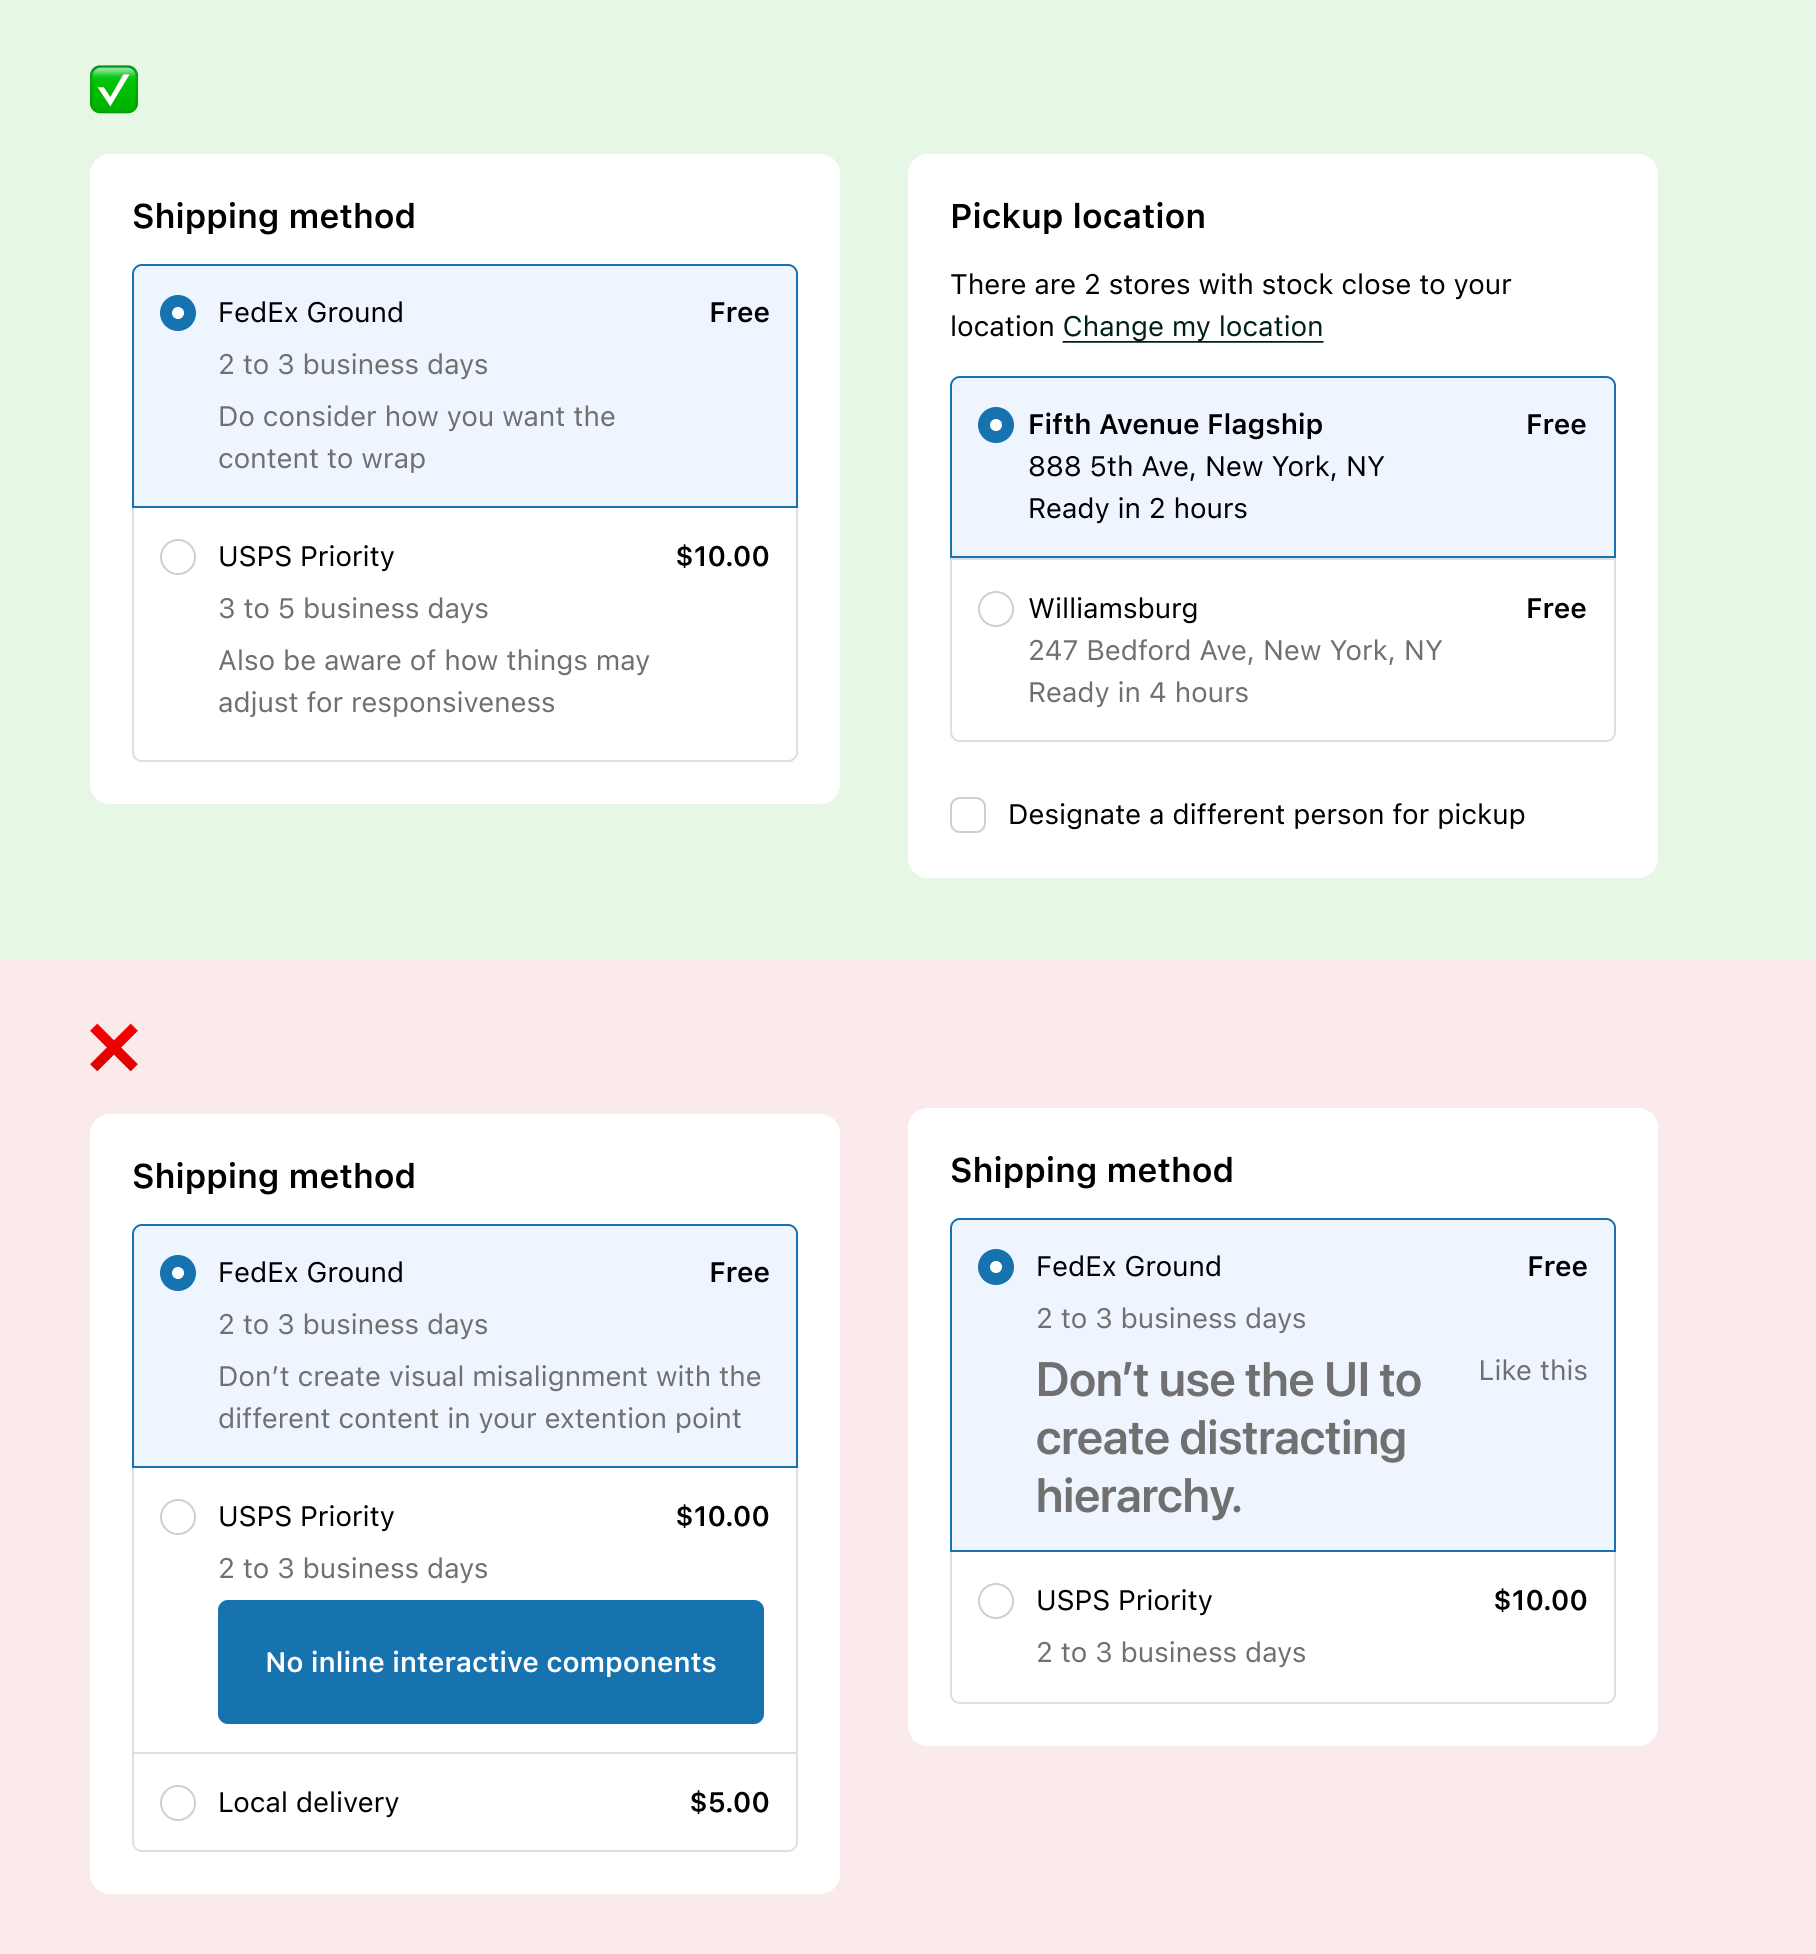Select FedEx Ground radio in bottom-left card
1816x1954 pixels.
click(x=178, y=1273)
